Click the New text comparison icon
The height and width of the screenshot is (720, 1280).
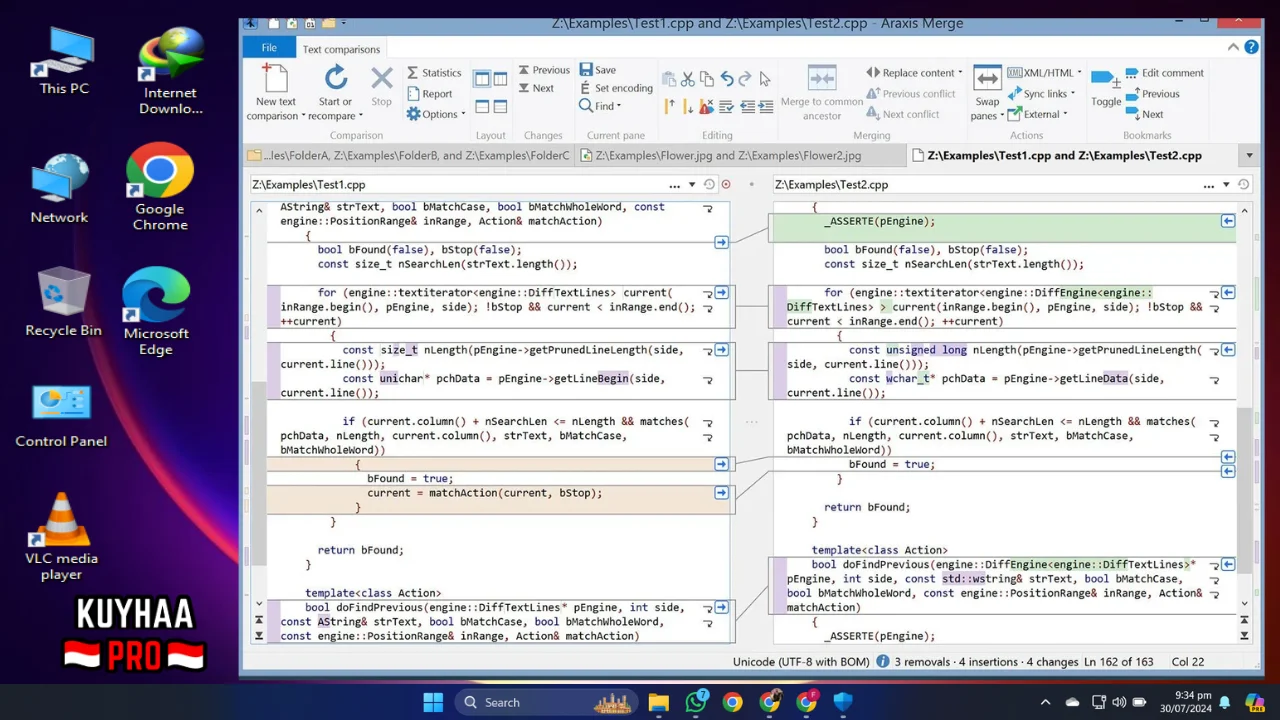click(275, 78)
